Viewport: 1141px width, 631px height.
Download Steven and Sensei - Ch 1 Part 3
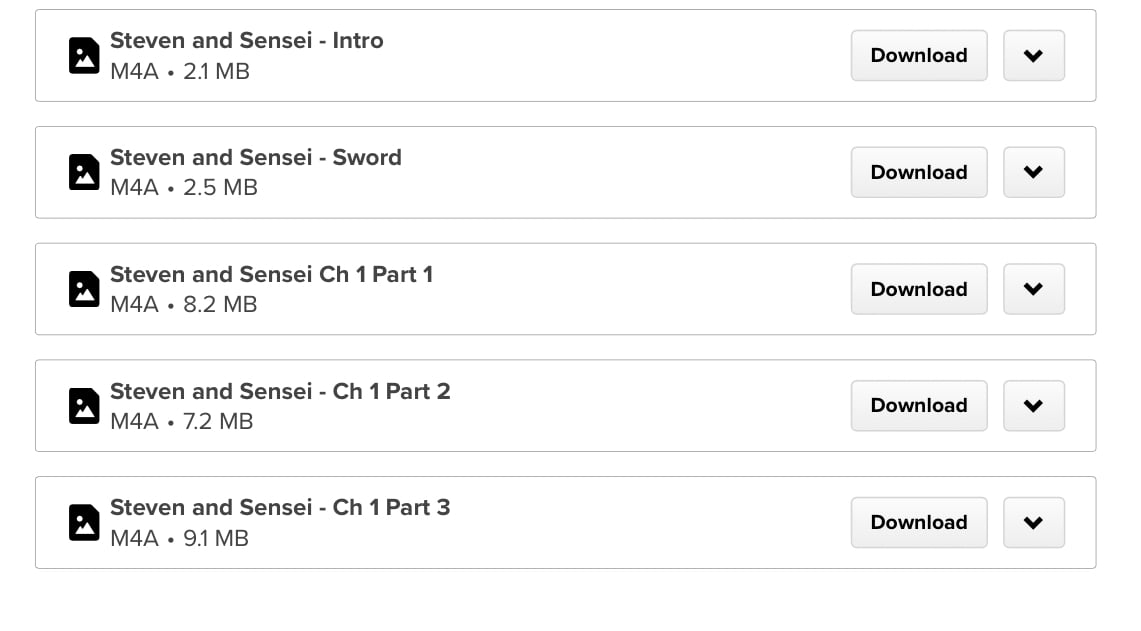918,522
